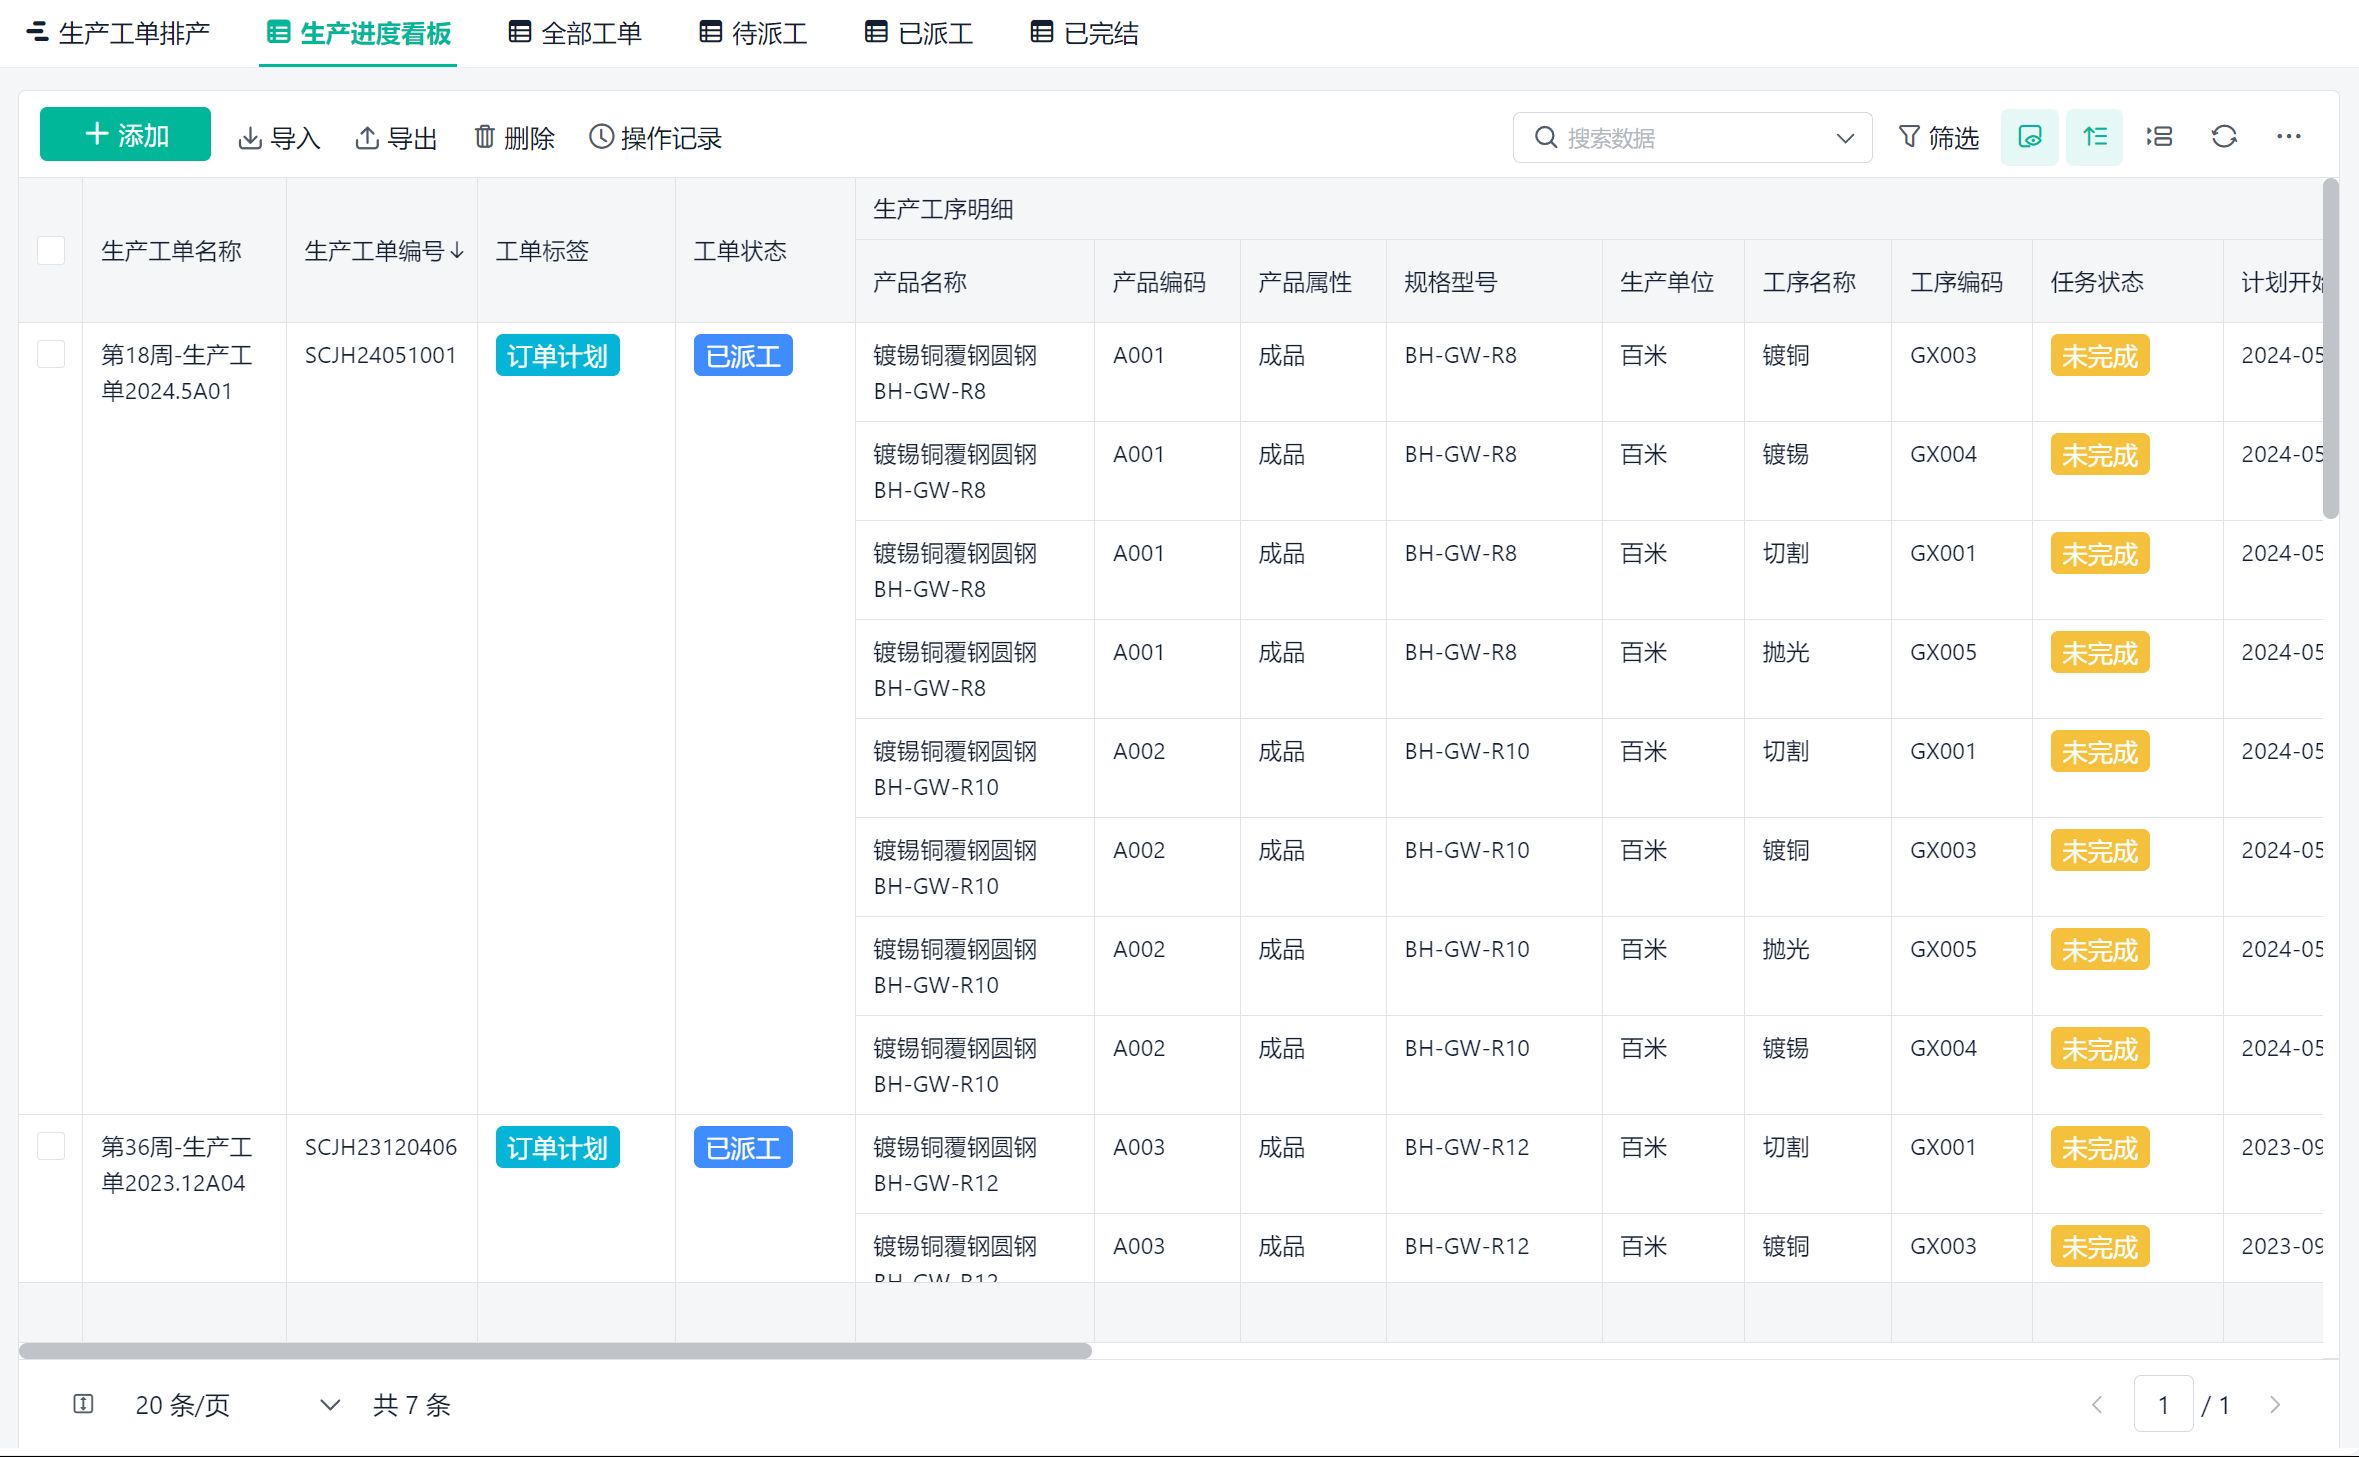Viewport: 2359px width, 1457px height.
Task: Sort by 生产工单编号 column arrow
Action: [x=457, y=251]
